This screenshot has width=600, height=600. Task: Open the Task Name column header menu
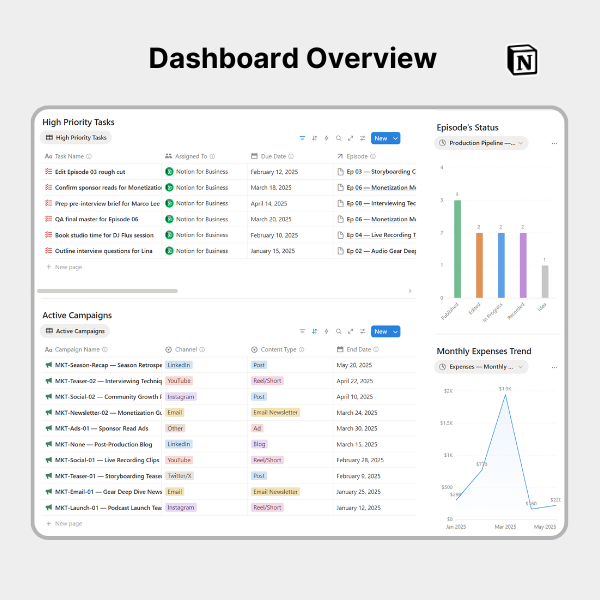(x=69, y=157)
